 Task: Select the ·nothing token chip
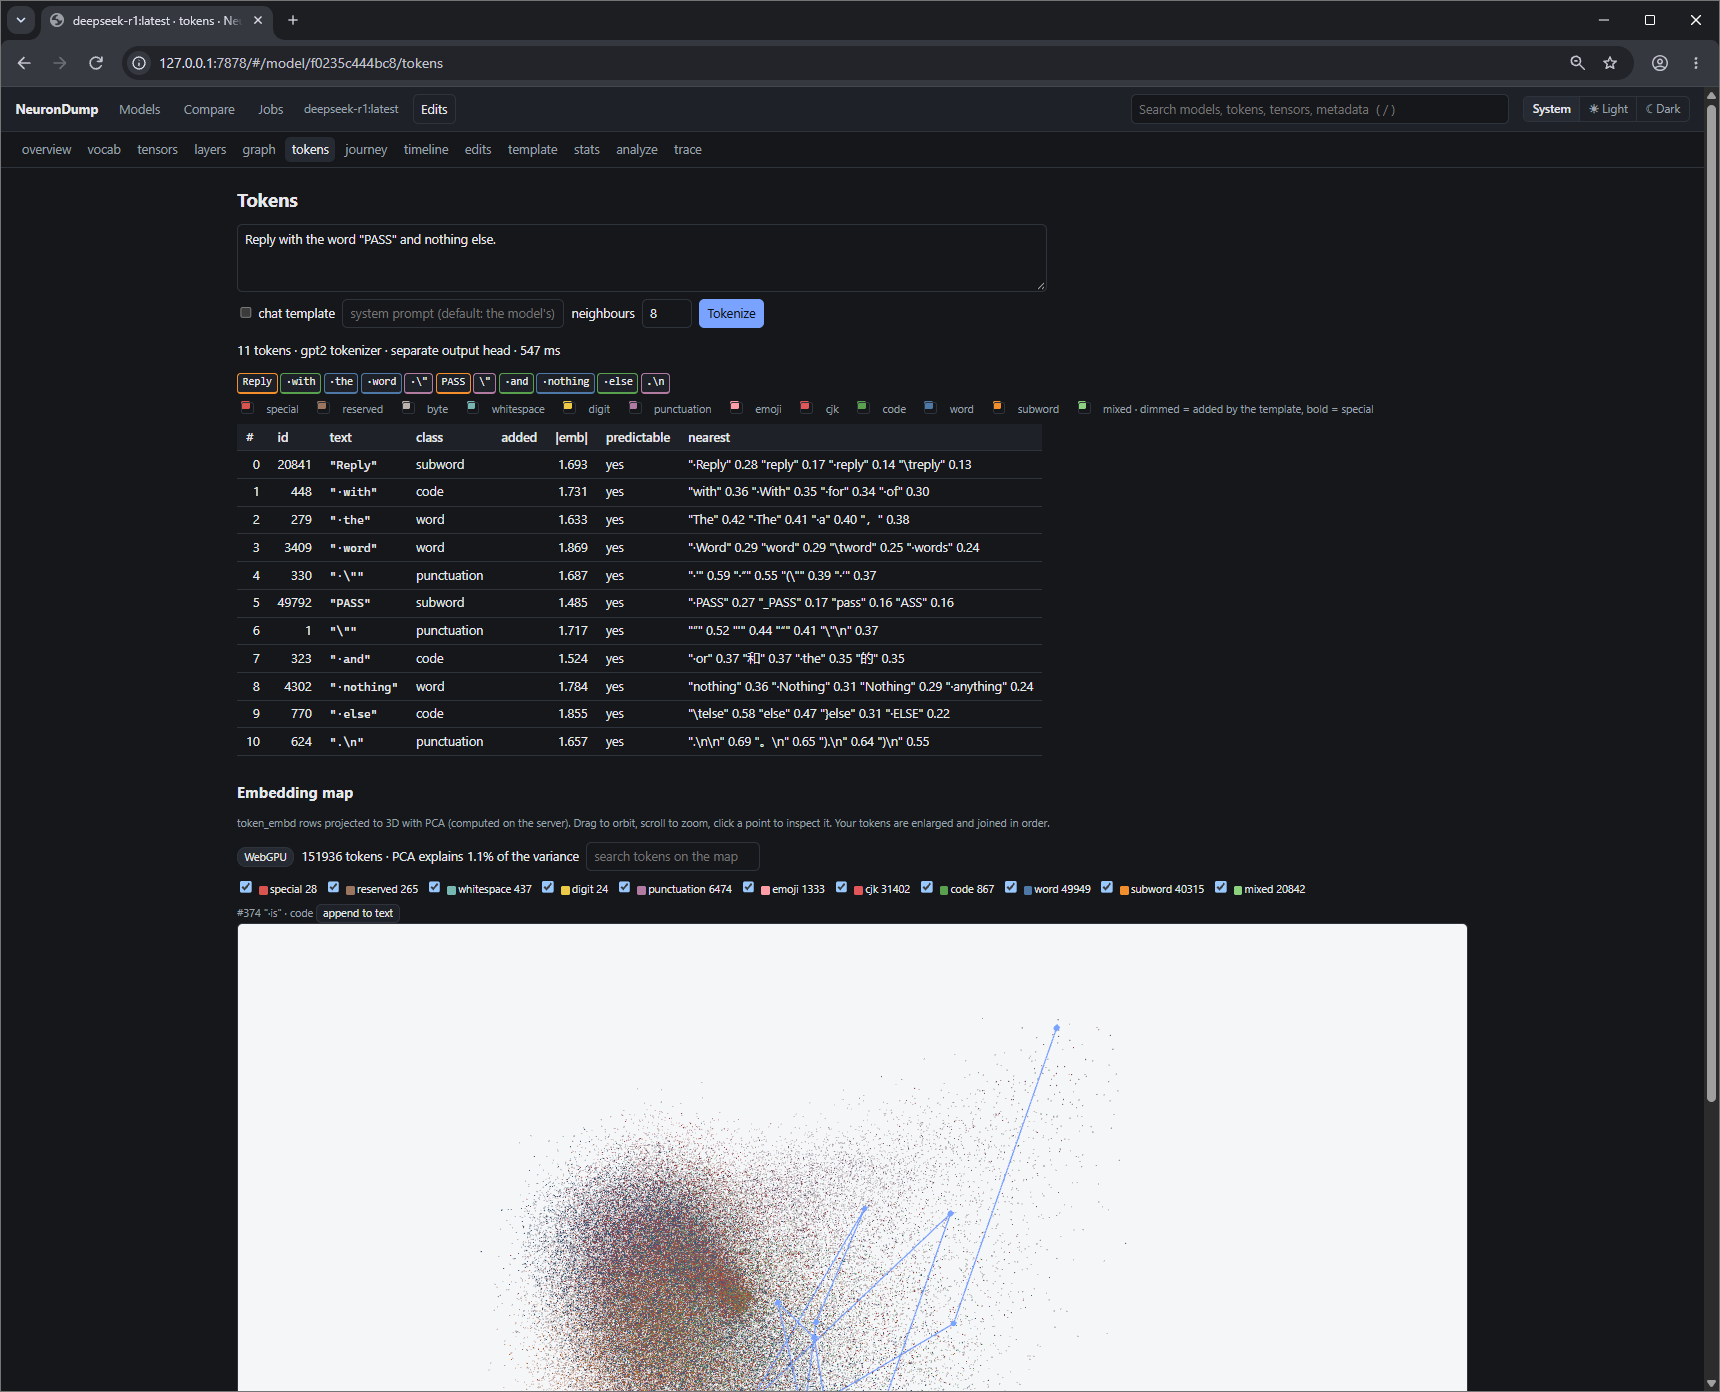(566, 382)
